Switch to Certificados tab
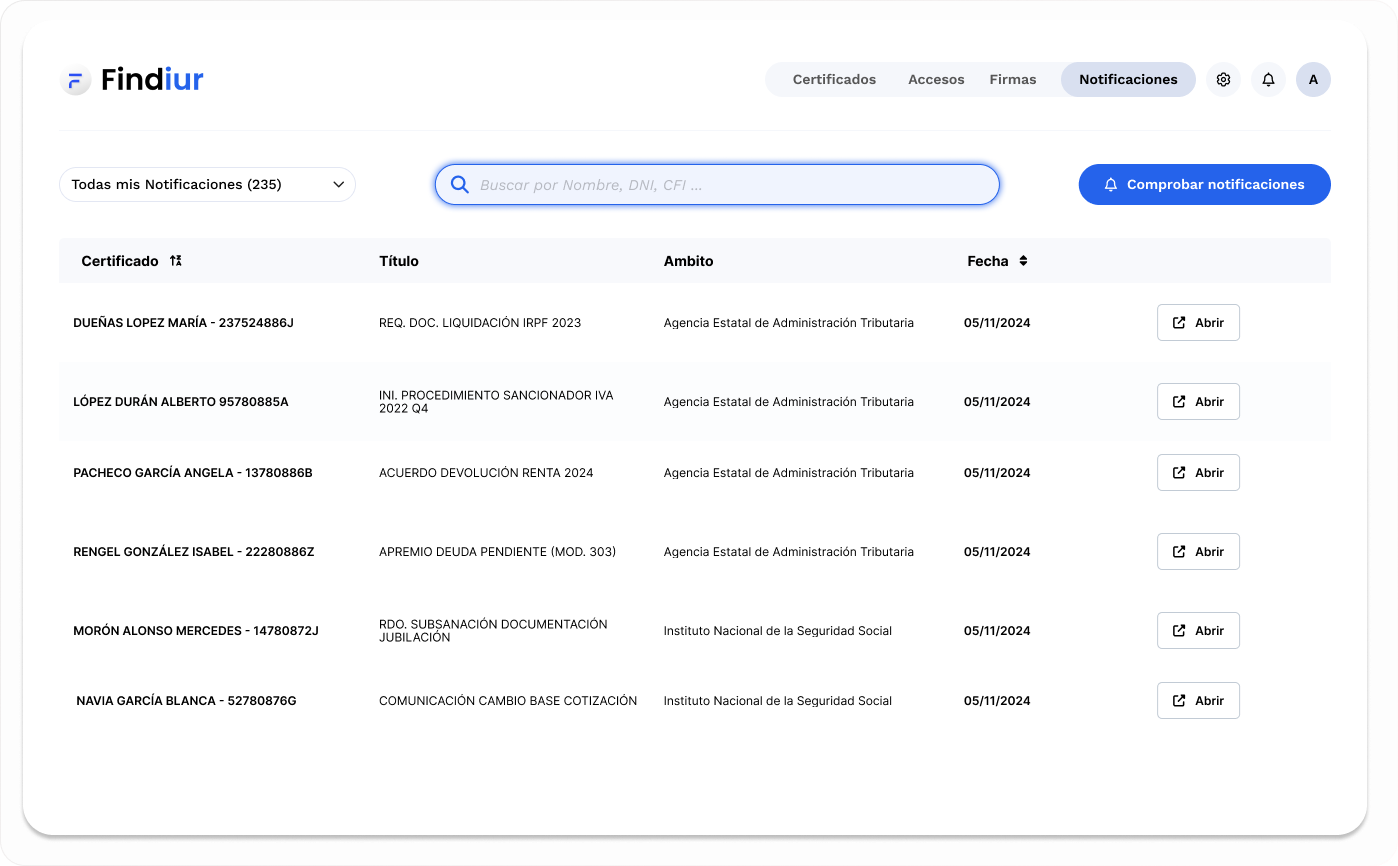Image resolution: width=1398 pixels, height=866 pixels. tap(834, 80)
